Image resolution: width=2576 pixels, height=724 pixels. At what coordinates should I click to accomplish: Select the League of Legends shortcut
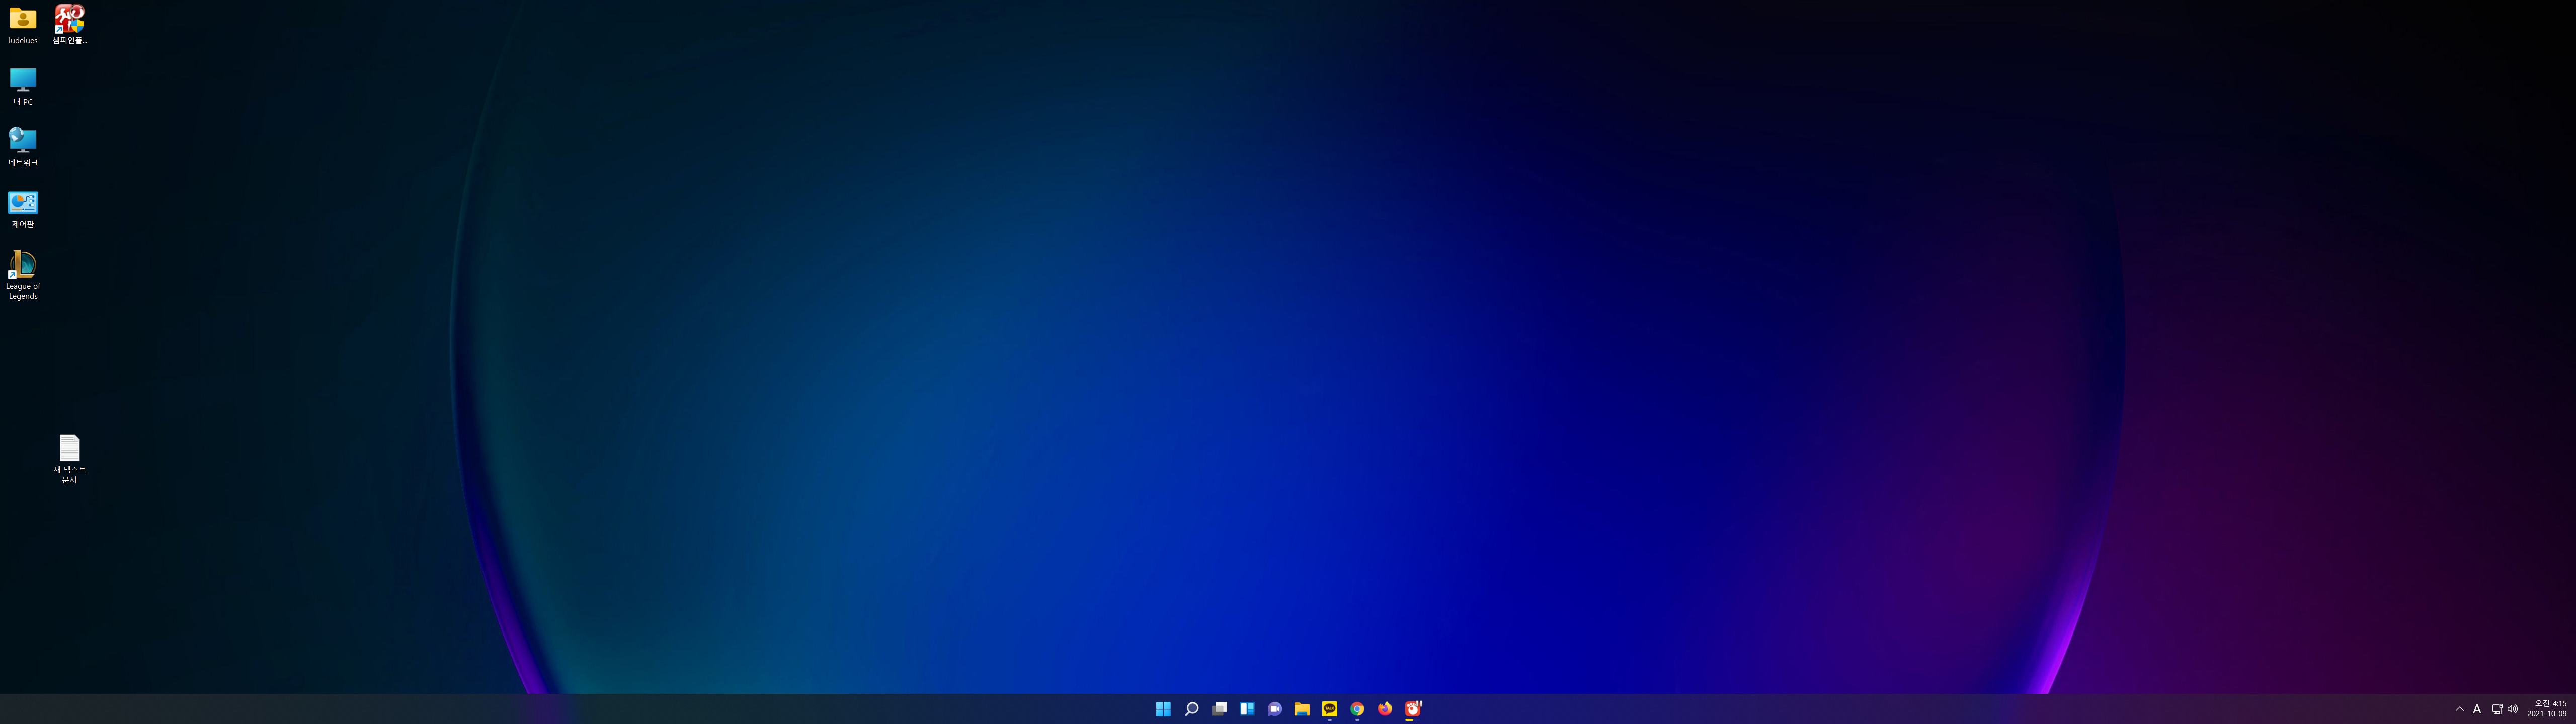click(x=23, y=275)
